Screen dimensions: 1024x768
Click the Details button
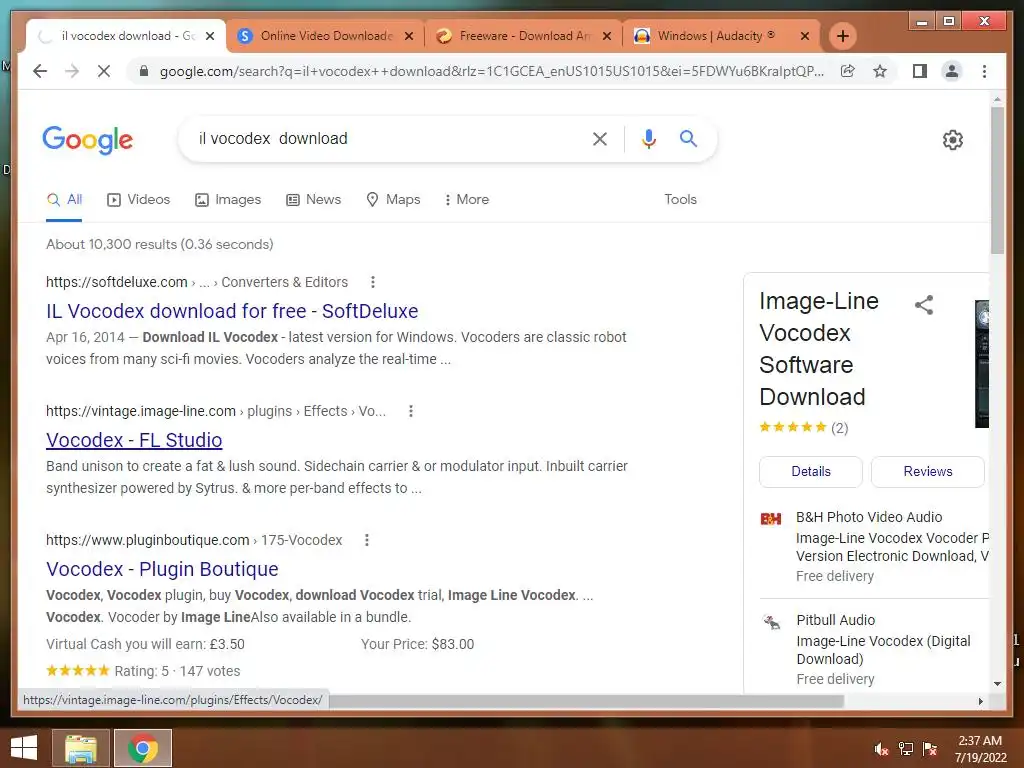(810, 472)
